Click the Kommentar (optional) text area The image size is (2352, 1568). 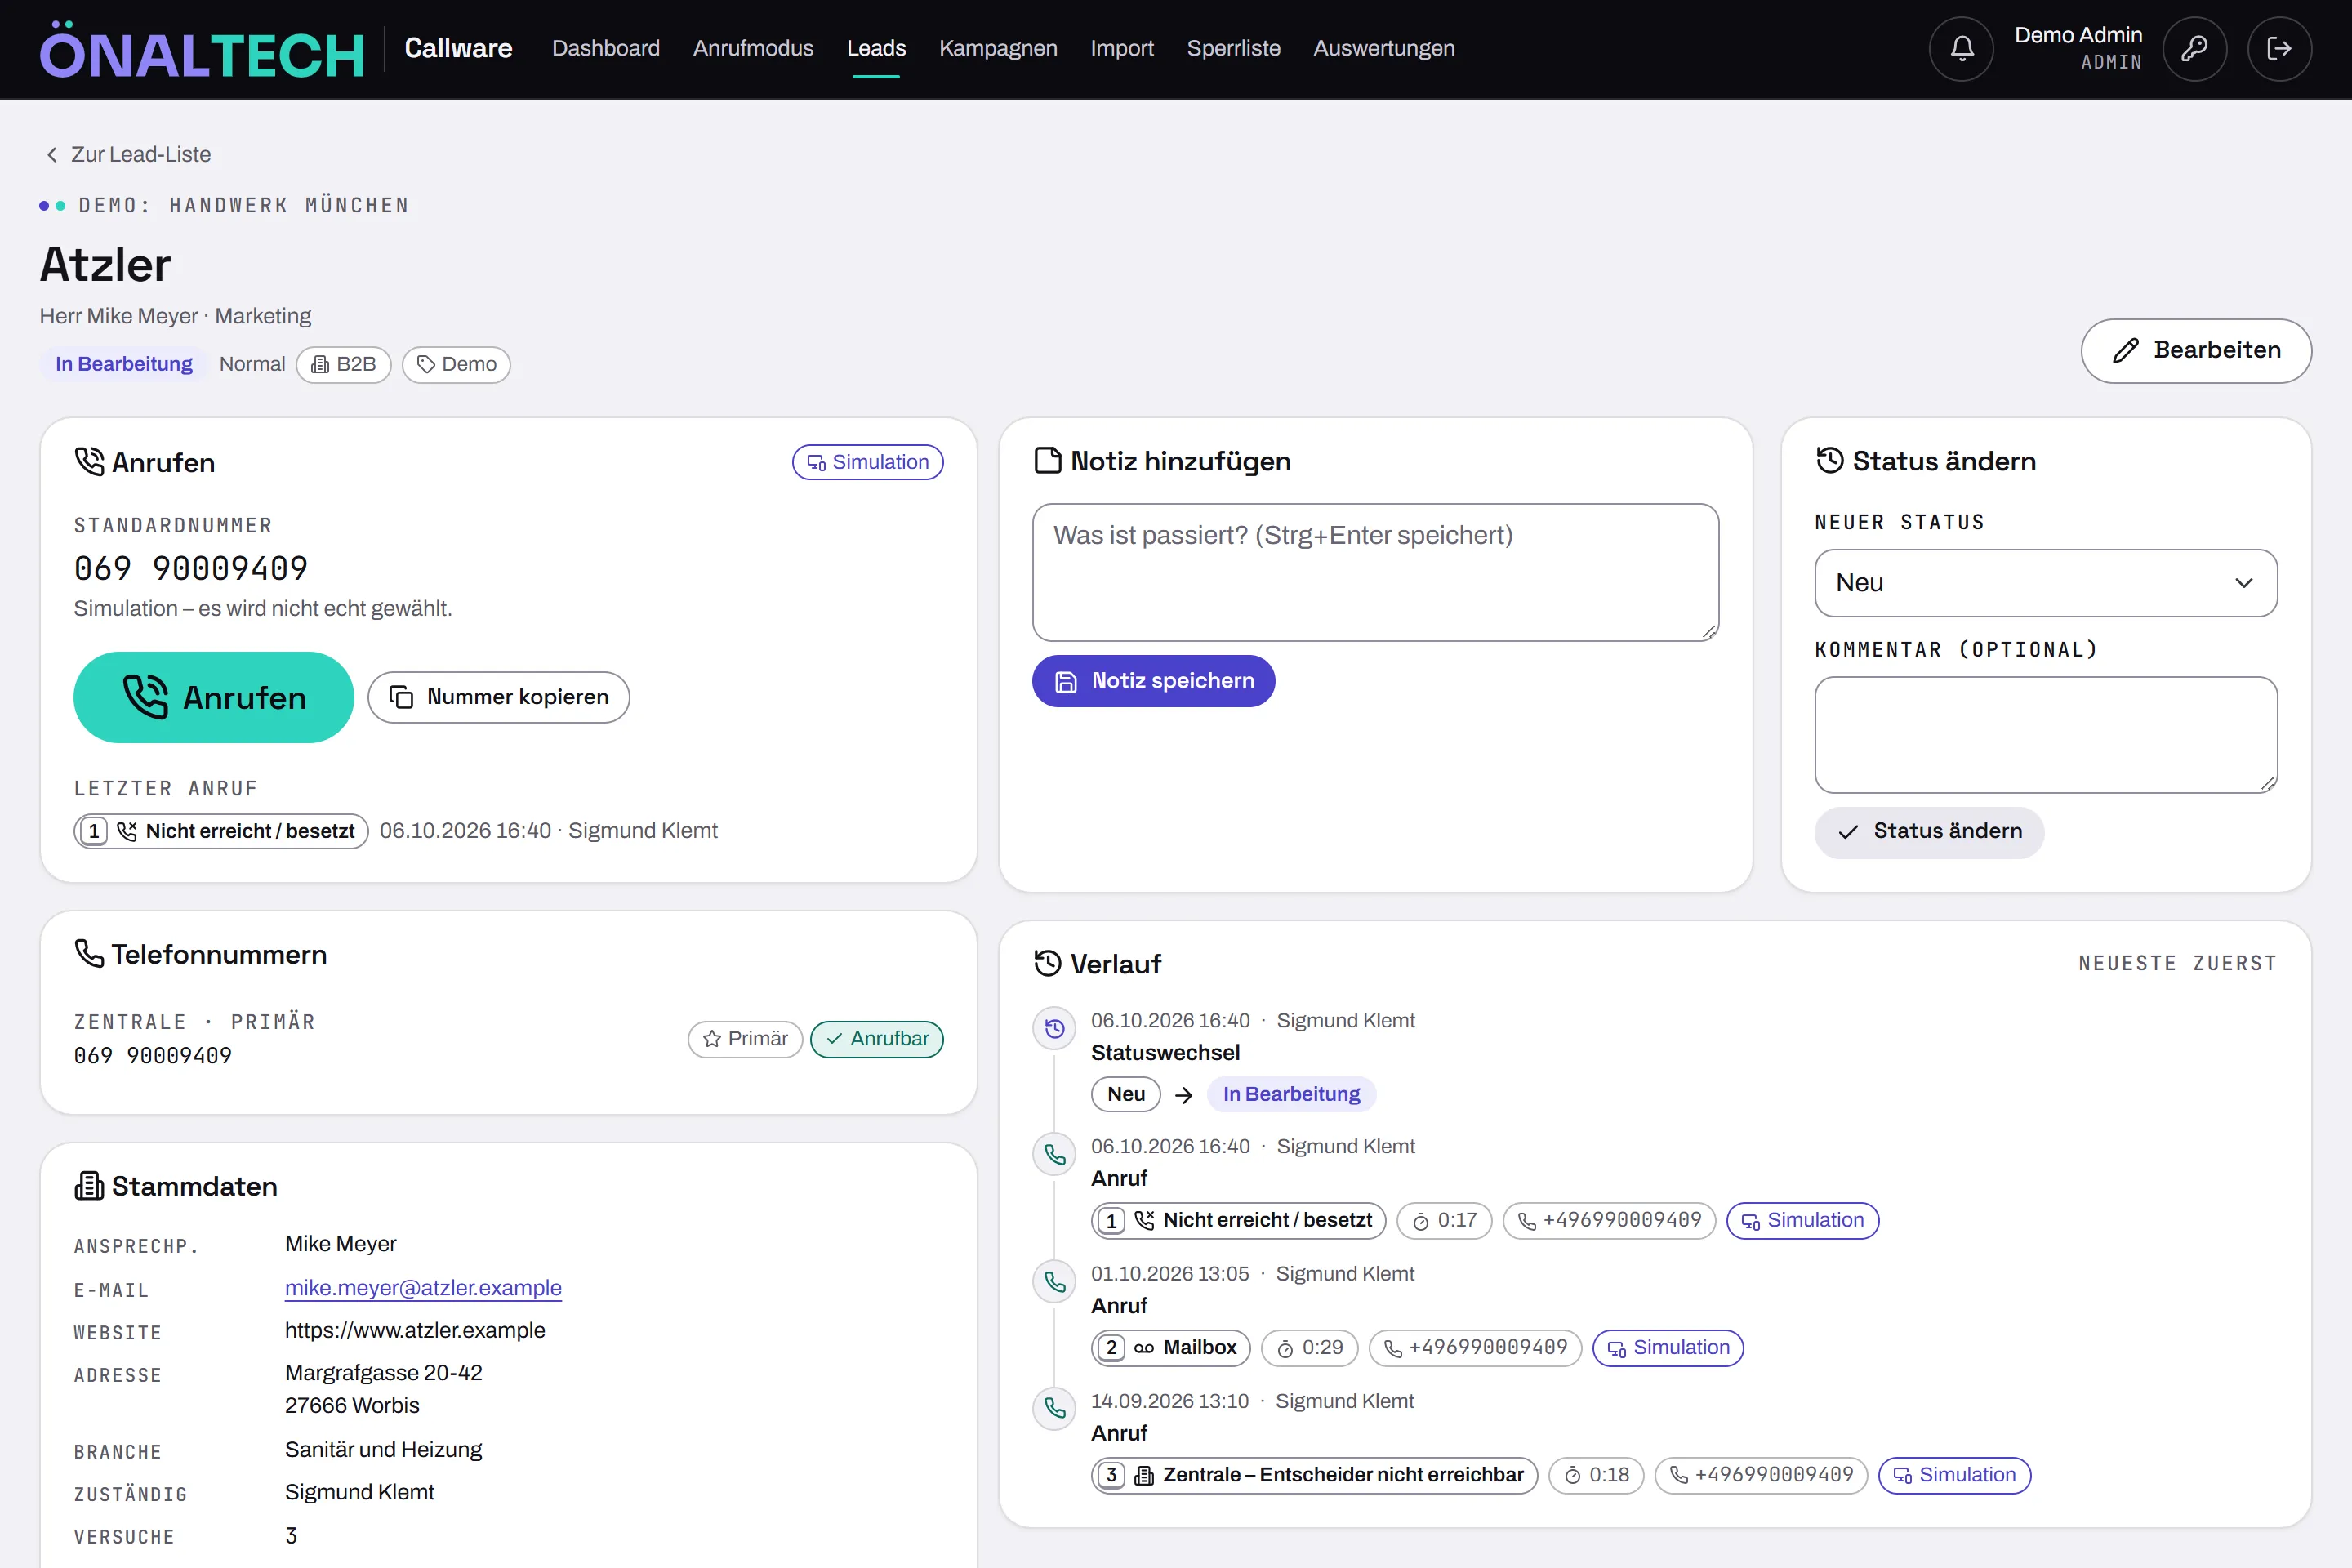[x=2045, y=735]
